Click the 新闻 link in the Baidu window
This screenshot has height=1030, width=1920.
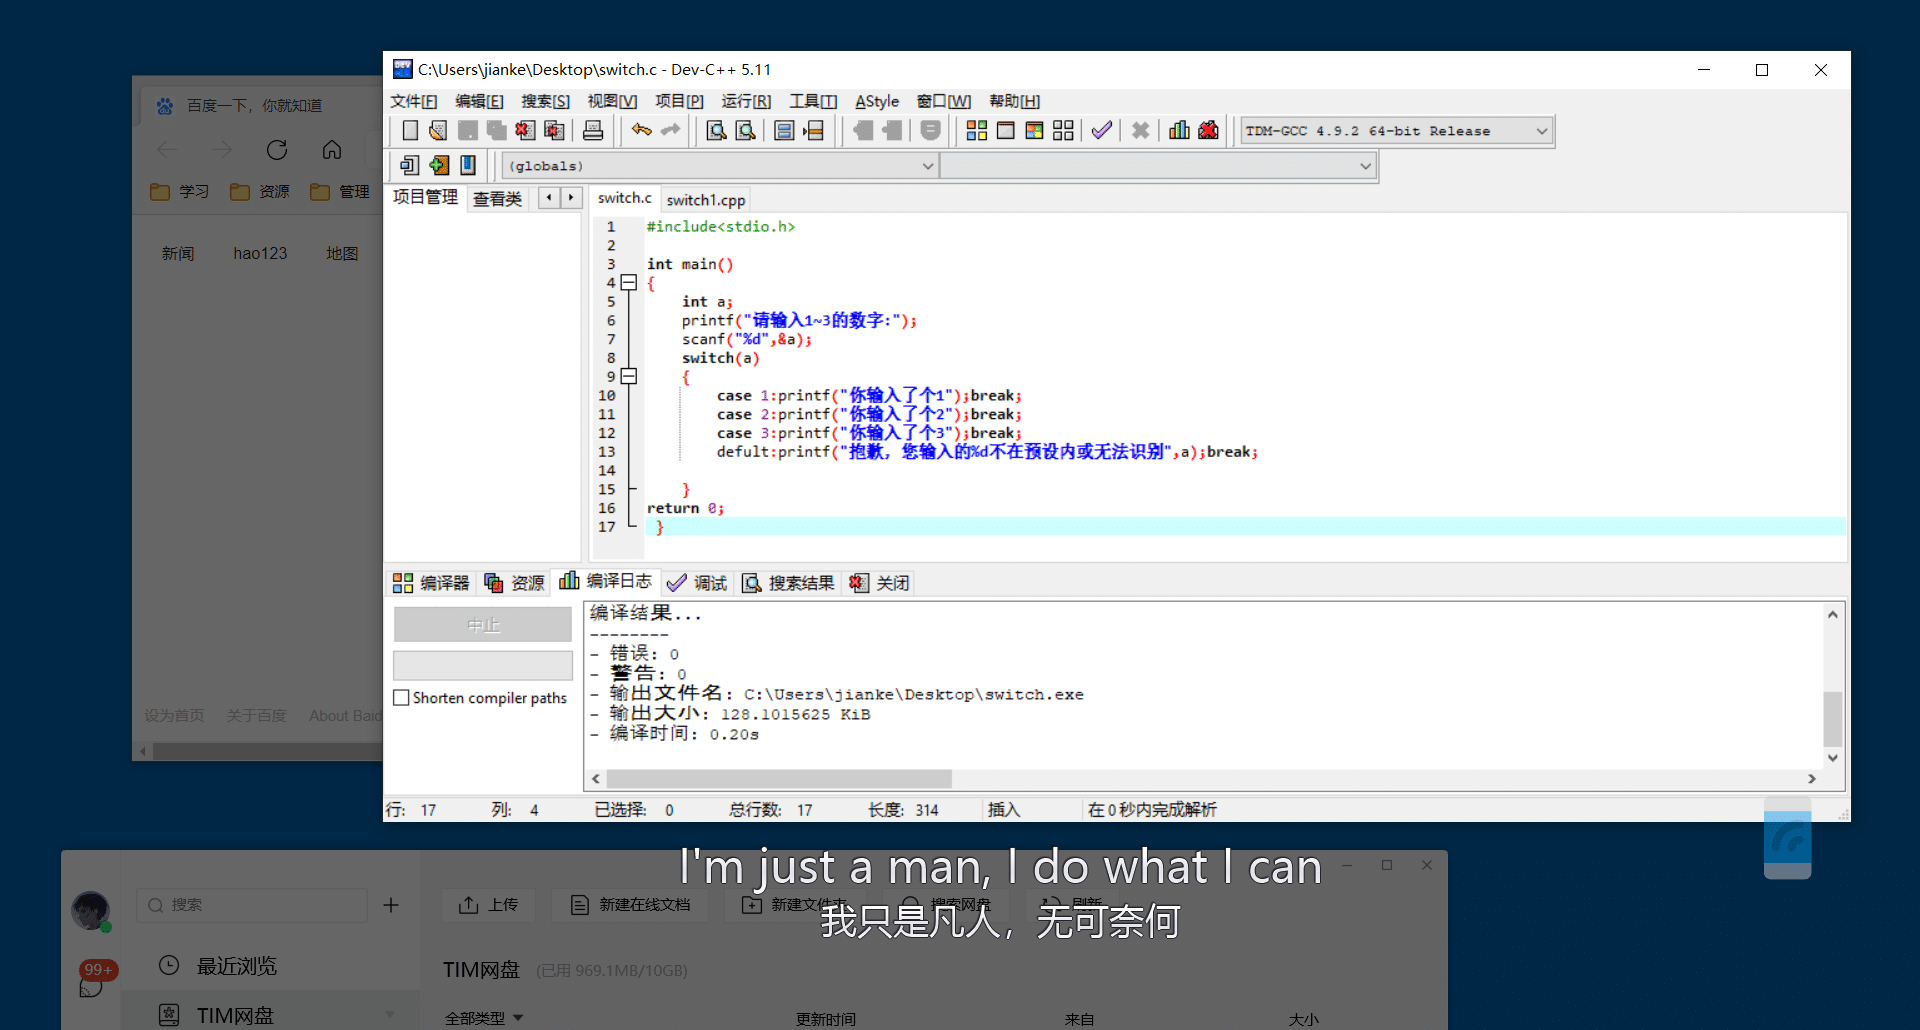click(x=178, y=253)
